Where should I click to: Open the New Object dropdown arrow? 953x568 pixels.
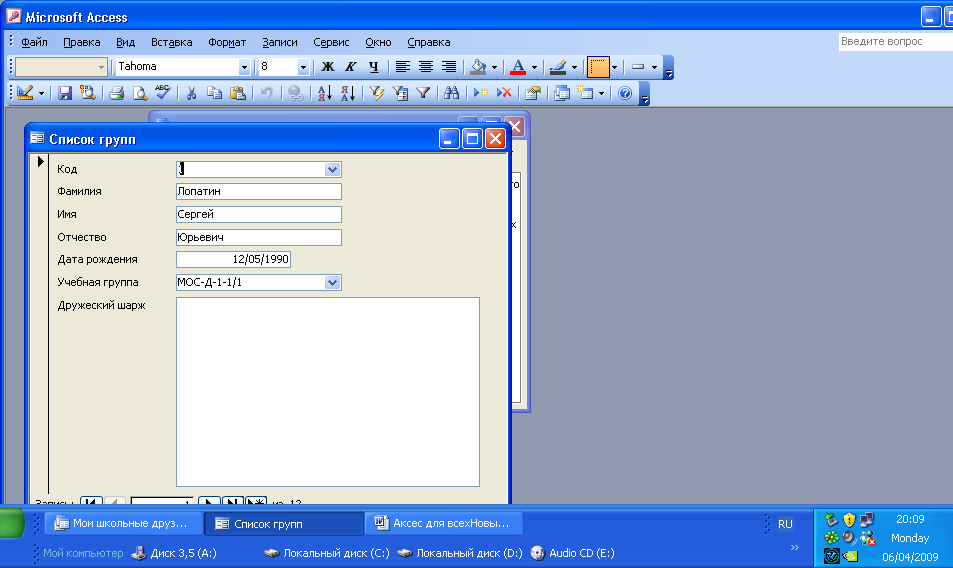pyautogui.click(x=601, y=93)
